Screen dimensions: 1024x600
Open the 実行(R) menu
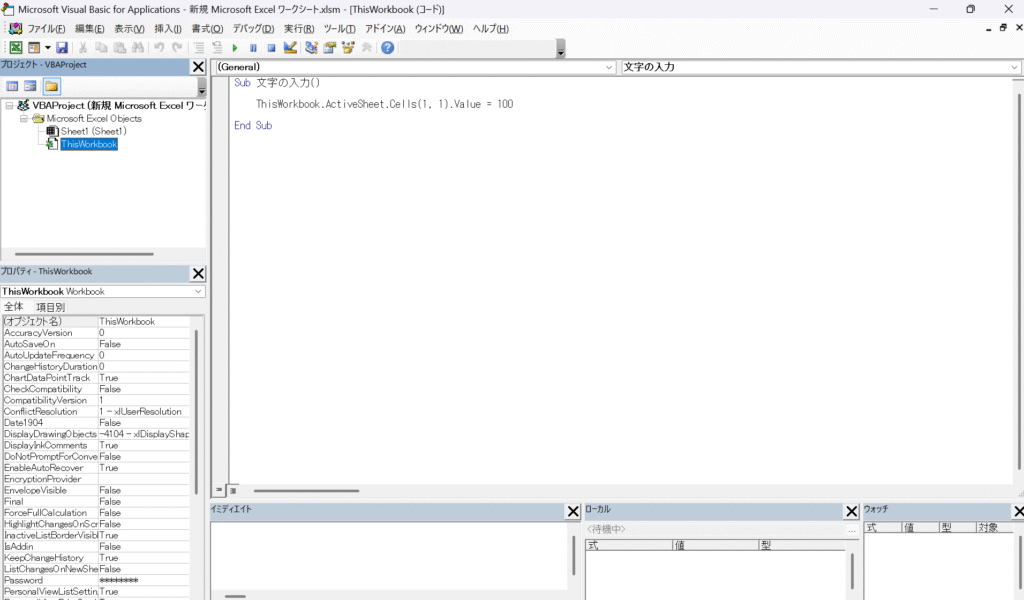299,29
